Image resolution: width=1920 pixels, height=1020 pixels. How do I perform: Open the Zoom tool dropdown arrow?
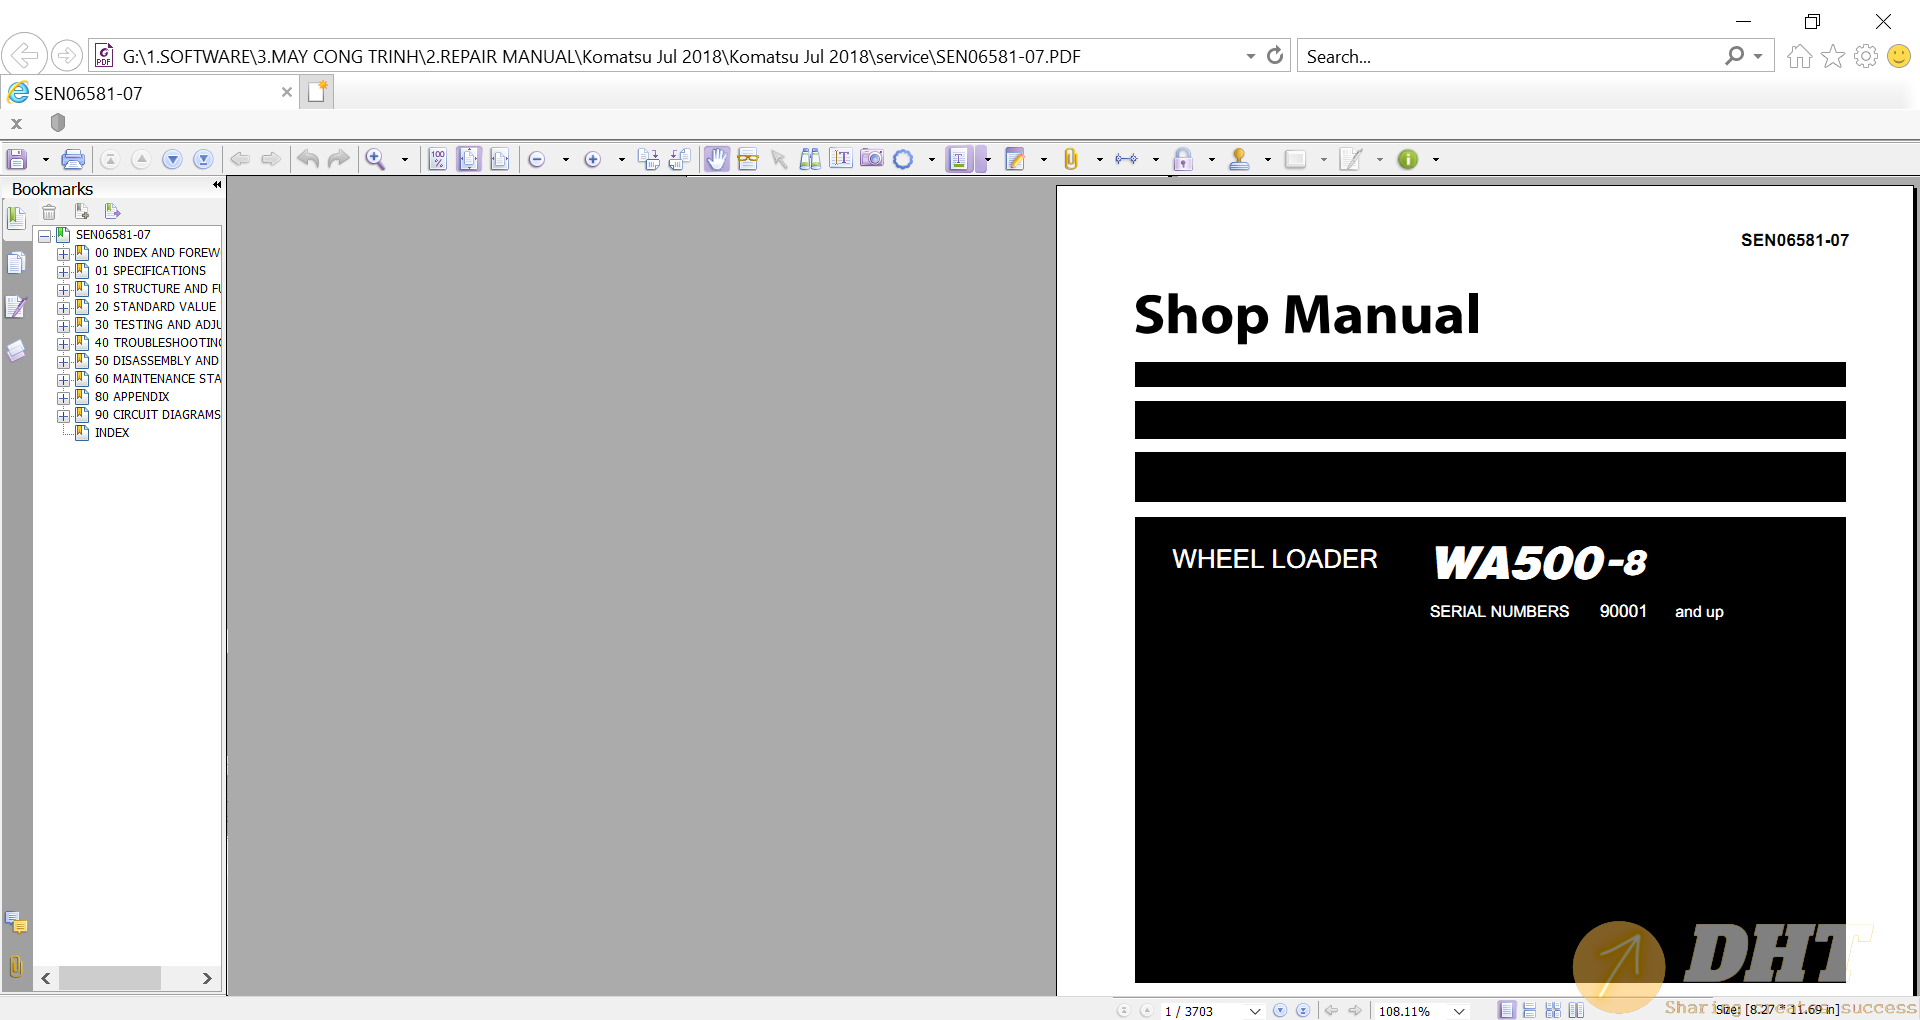pos(405,159)
